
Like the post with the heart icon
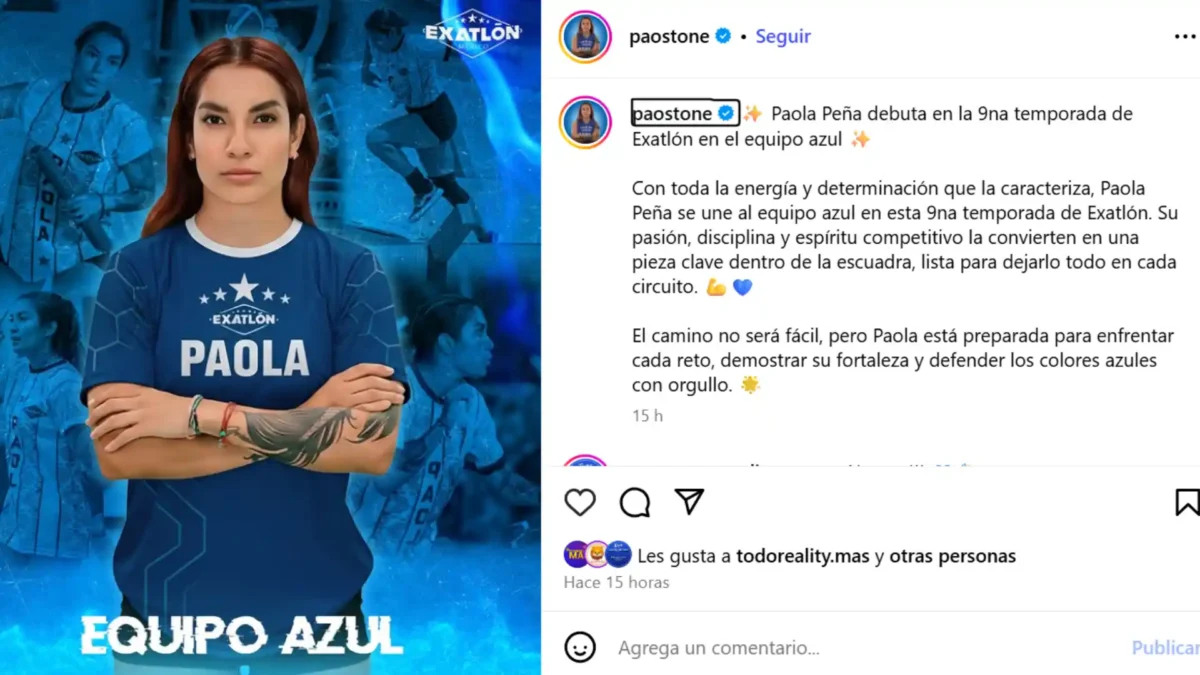pos(580,502)
